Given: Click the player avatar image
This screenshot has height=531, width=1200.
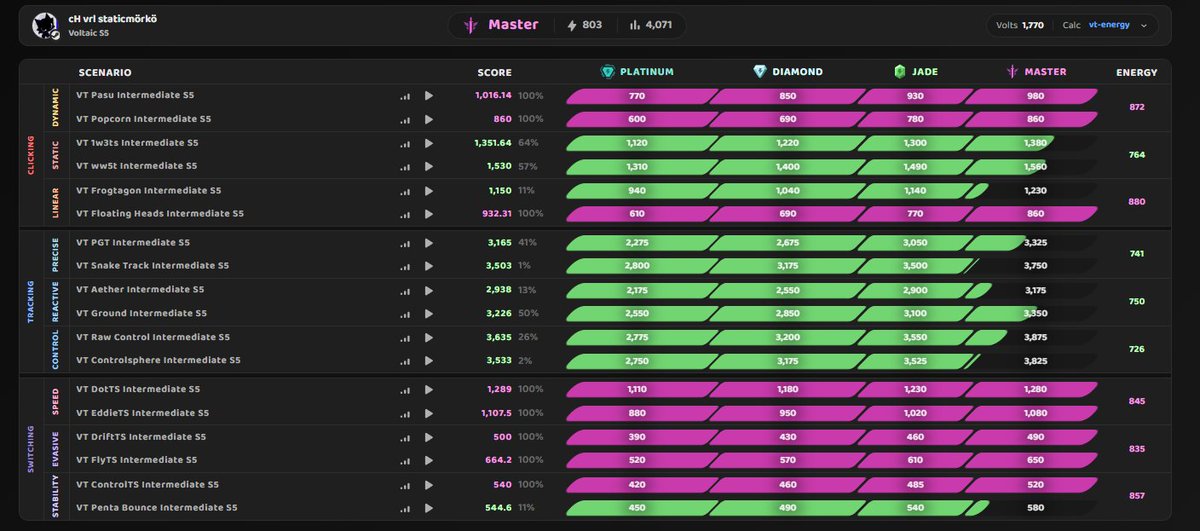Looking at the screenshot, I should [x=47, y=26].
